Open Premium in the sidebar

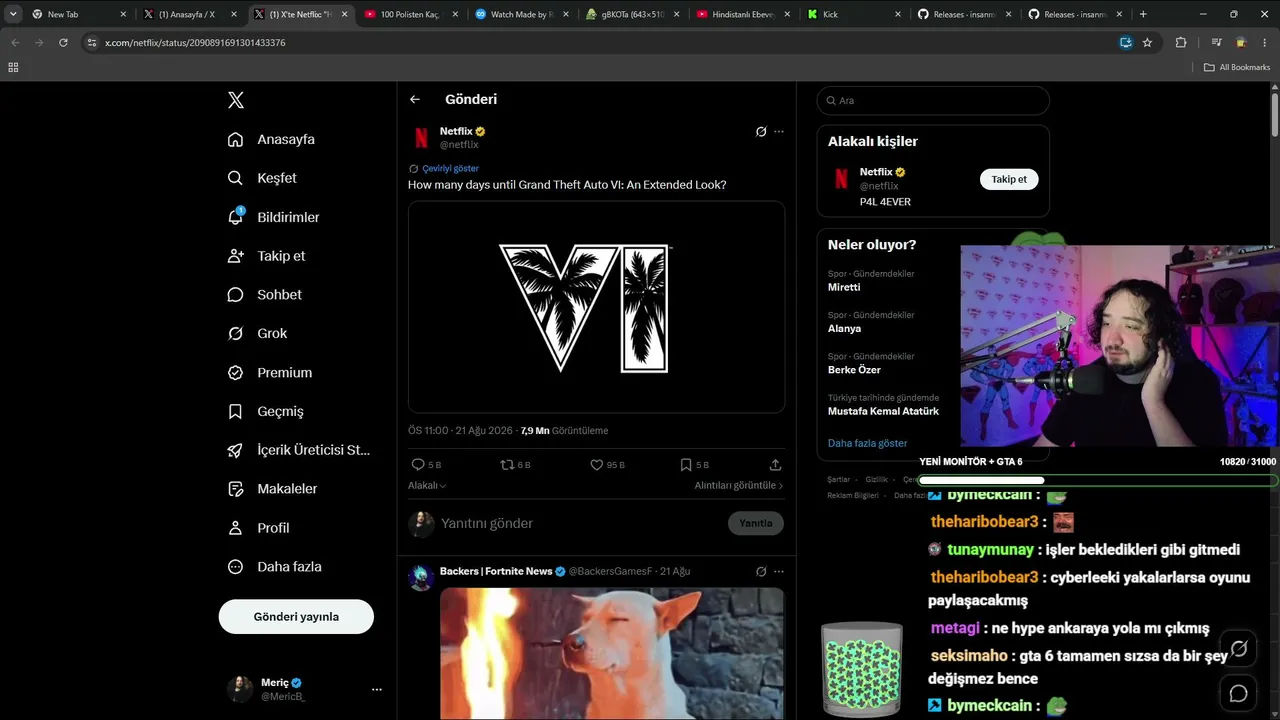(x=270, y=372)
